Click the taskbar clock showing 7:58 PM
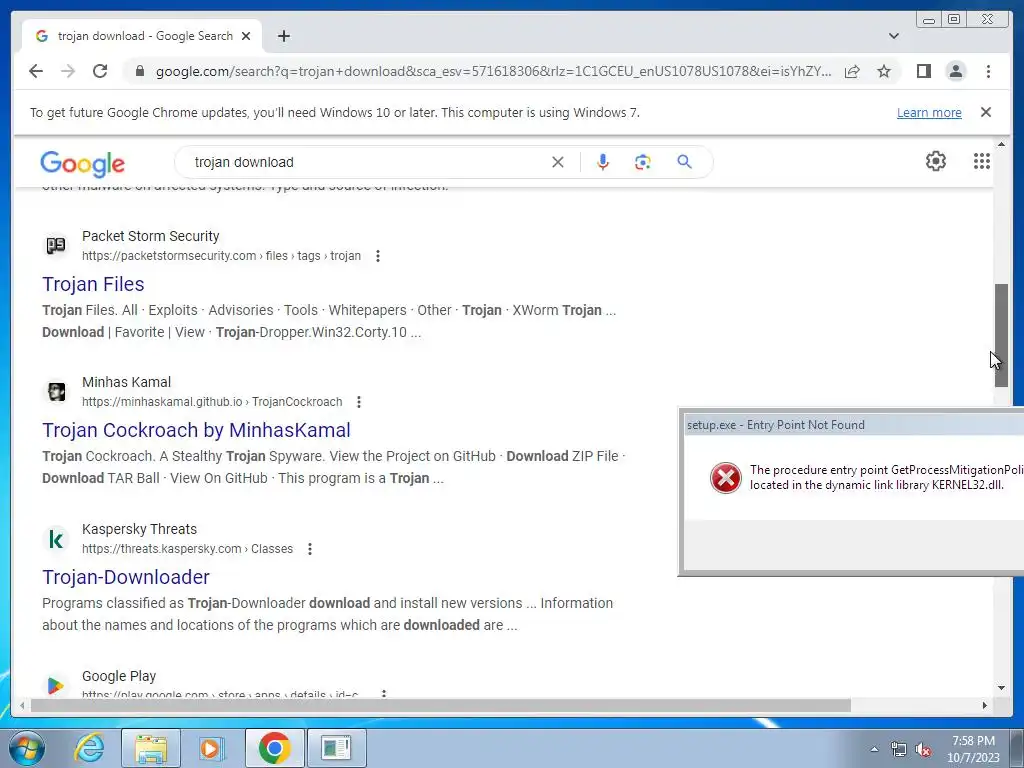This screenshot has height=768, width=1024. click(973, 749)
